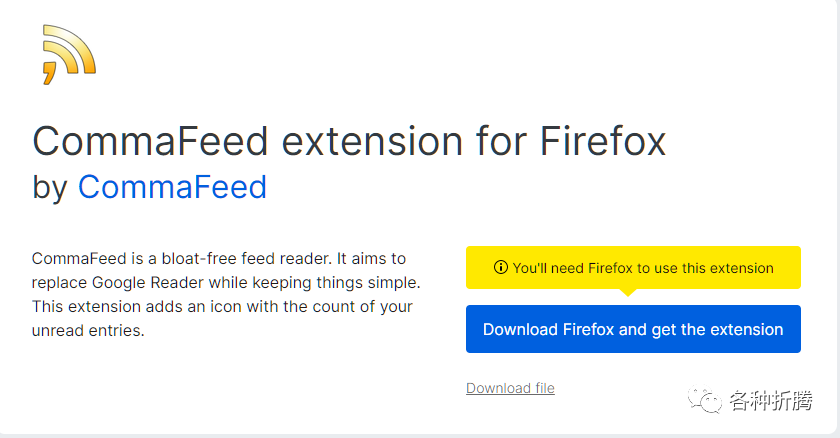Click the word "Firefox" in the main heading

click(603, 141)
